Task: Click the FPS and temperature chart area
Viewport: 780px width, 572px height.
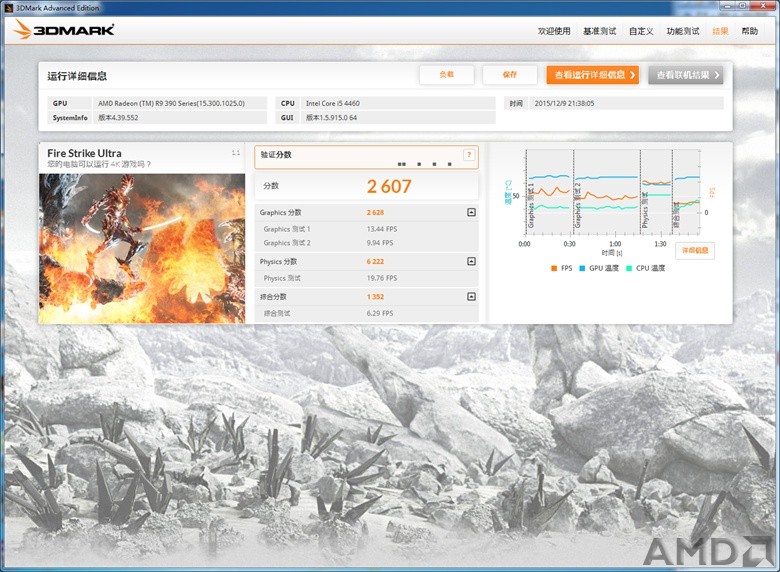Action: point(613,192)
